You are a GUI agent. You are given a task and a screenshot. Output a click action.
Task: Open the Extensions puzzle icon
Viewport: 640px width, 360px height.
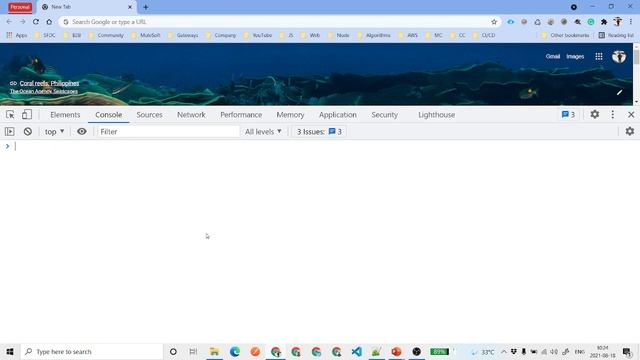pyautogui.click(x=604, y=22)
